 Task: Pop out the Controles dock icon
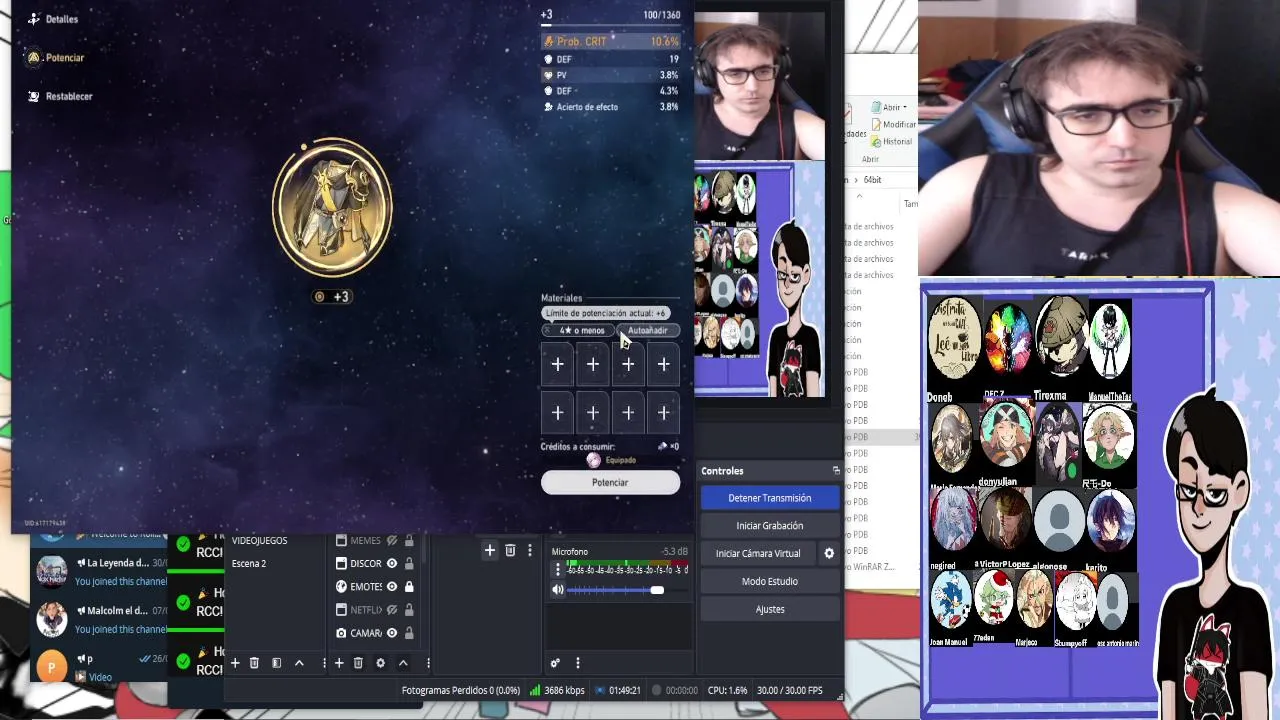(x=836, y=471)
